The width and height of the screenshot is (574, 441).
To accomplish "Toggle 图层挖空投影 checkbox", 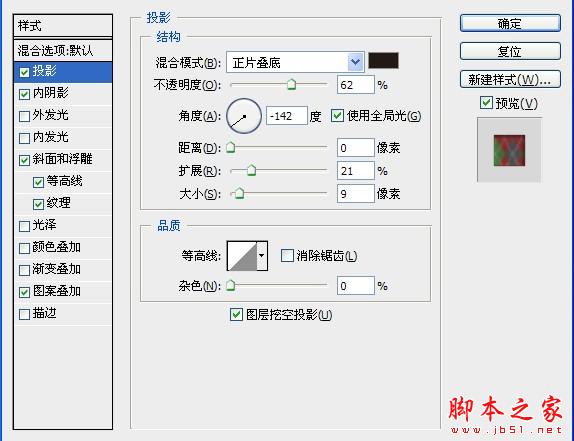I will [236, 314].
